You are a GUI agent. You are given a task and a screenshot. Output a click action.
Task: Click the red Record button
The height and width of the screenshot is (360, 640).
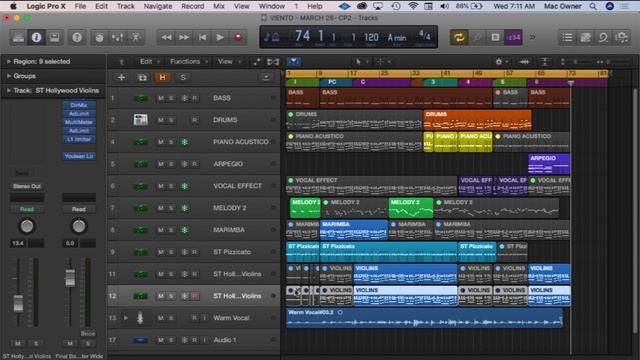point(238,38)
